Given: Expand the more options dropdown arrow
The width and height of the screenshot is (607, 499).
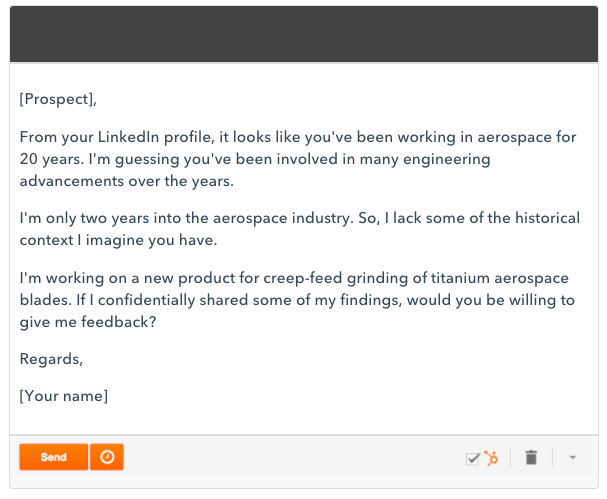Looking at the screenshot, I should tap(573, 458).
